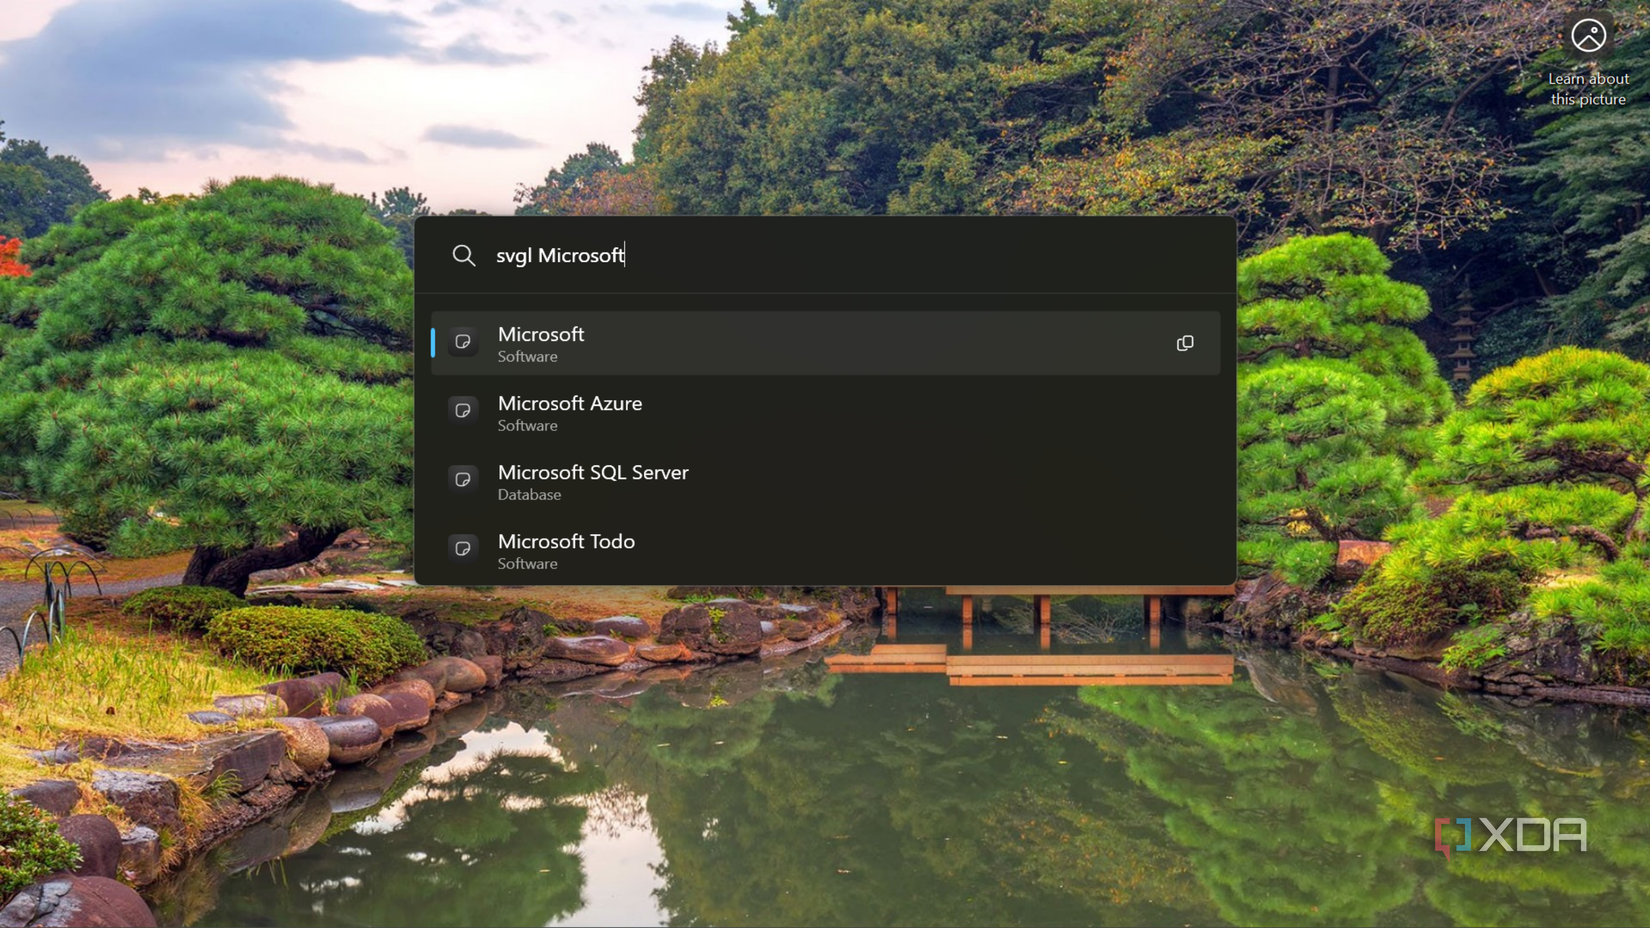Click the query text svgl Microsoft

560,255
